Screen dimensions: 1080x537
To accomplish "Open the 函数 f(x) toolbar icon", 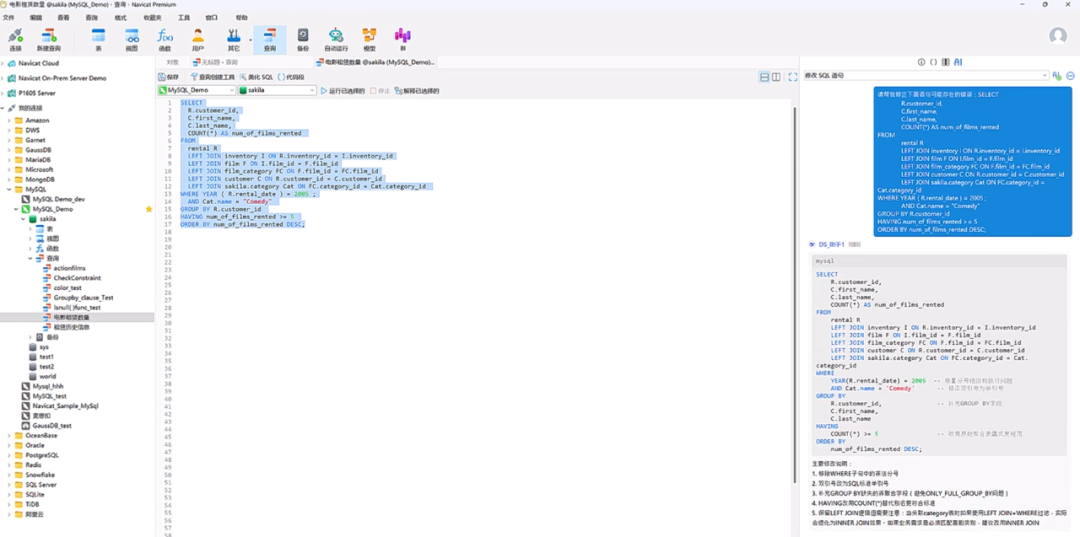I will [x=165, y=40].
